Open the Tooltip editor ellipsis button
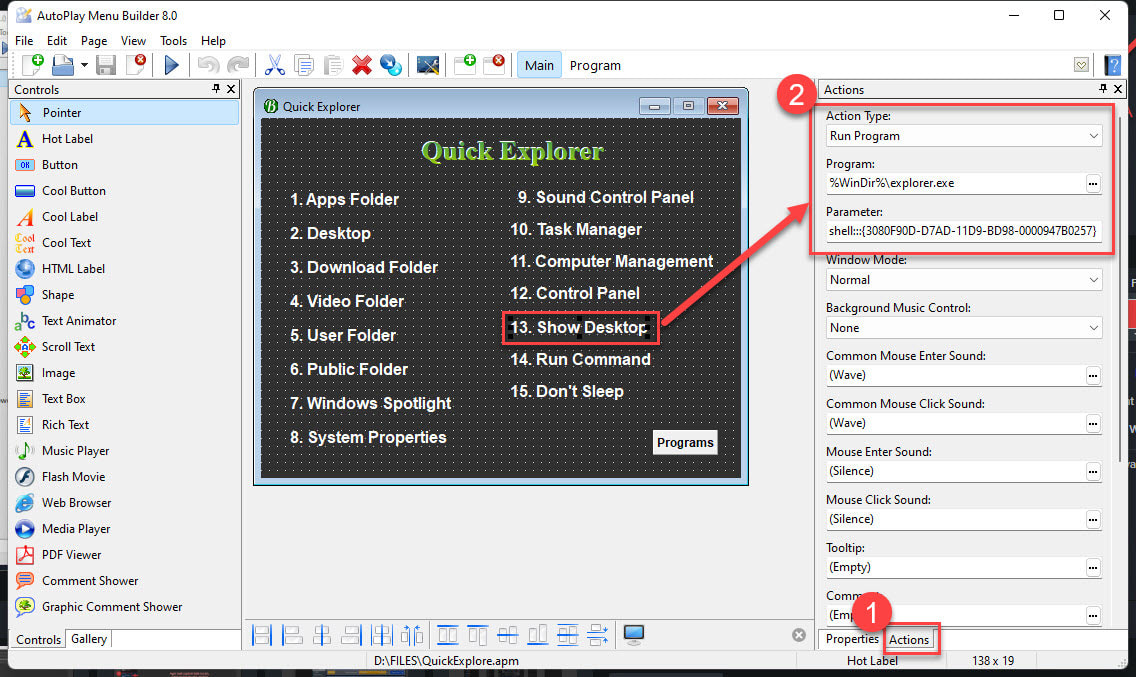 tap(1093, 567)
